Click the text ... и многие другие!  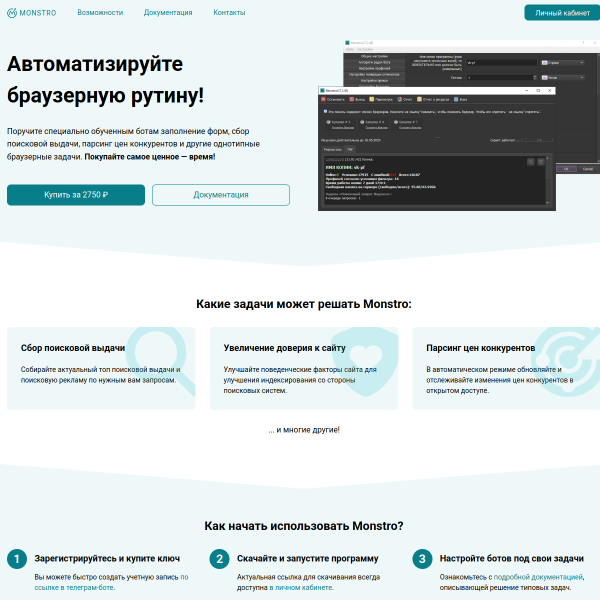coord(304,430)
